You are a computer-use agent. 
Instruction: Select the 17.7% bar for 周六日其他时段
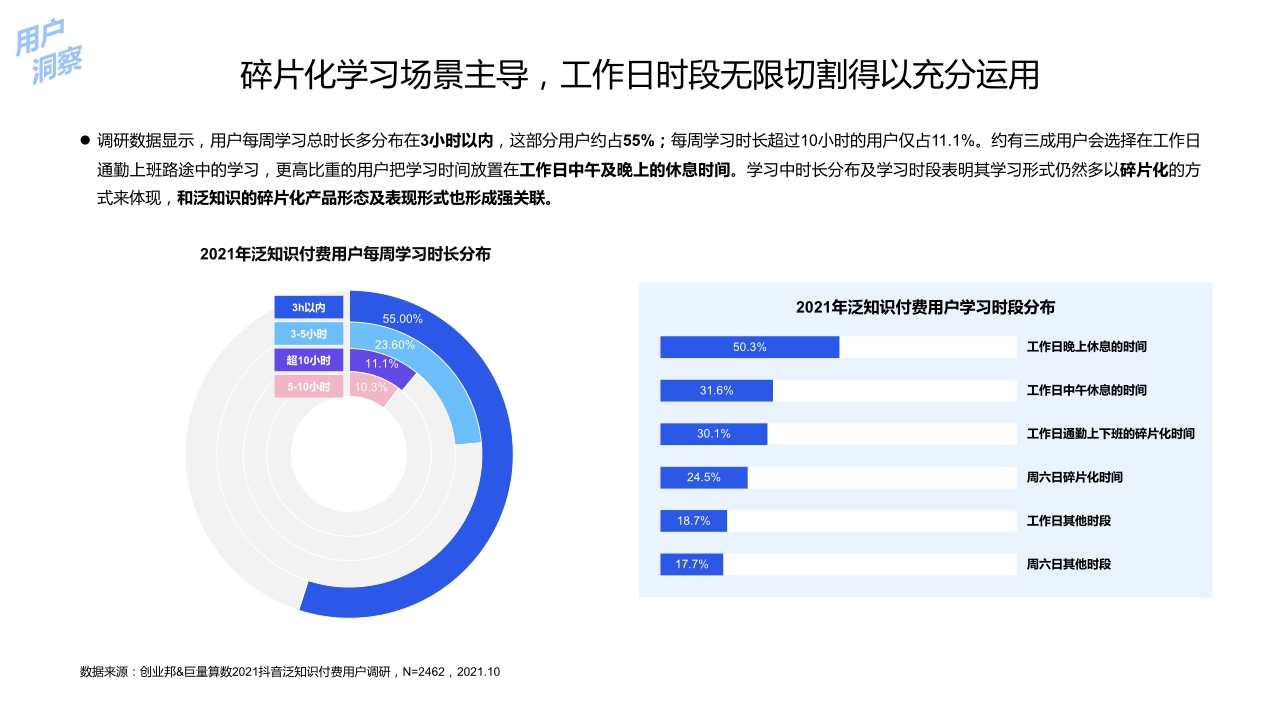tap(690, 564)
